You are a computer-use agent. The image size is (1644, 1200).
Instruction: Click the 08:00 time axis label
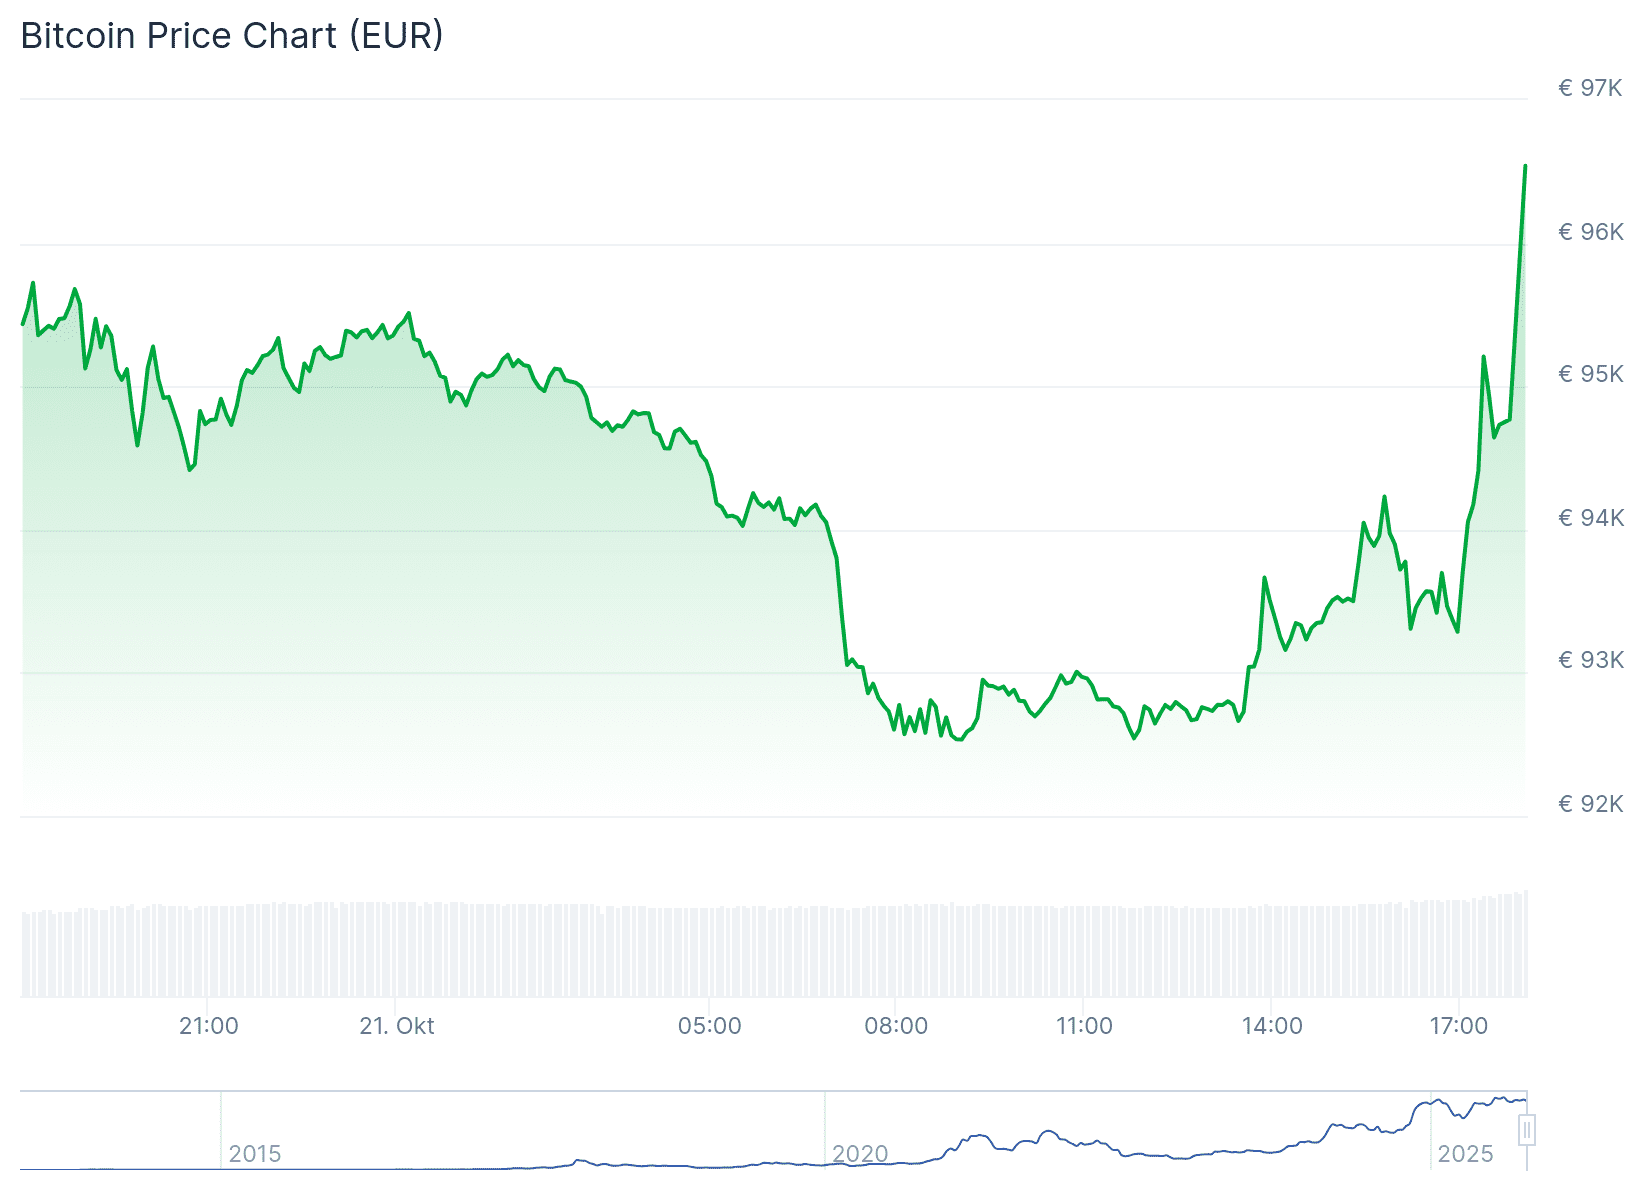(x=896, y=1026)
